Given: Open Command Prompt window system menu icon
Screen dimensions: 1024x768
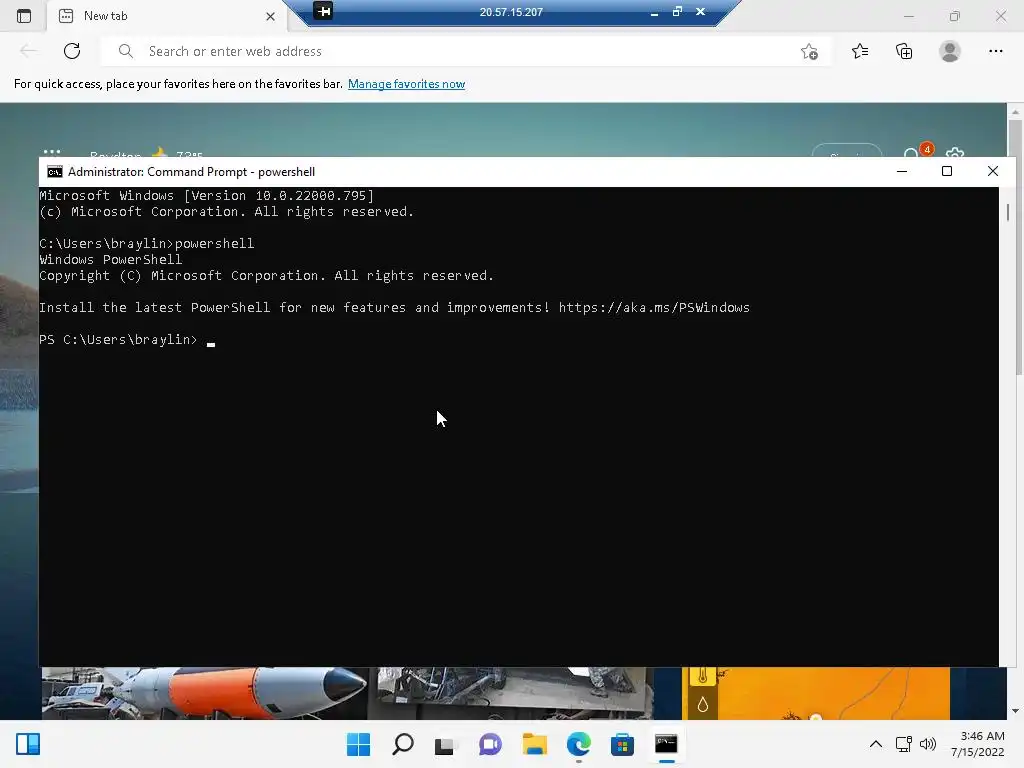Looking at the screenshot, I should [55, 172].
